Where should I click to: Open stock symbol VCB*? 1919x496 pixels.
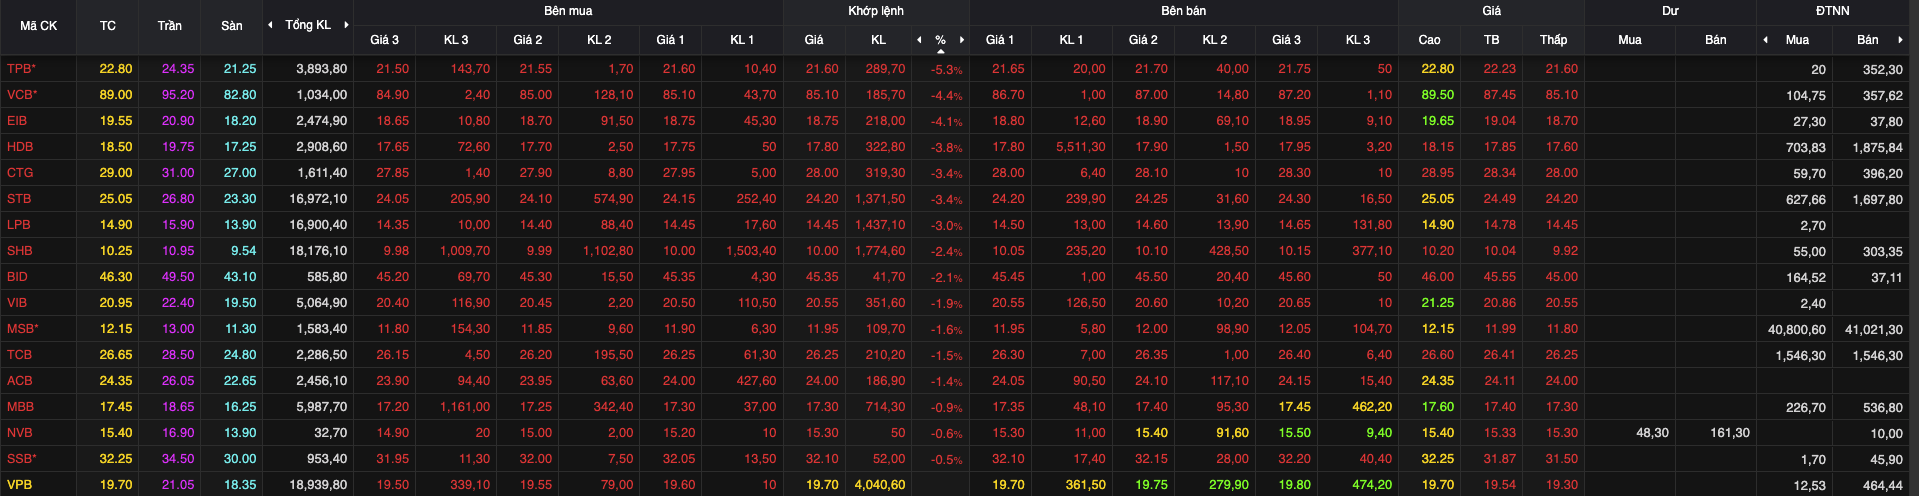click(22, 95)
